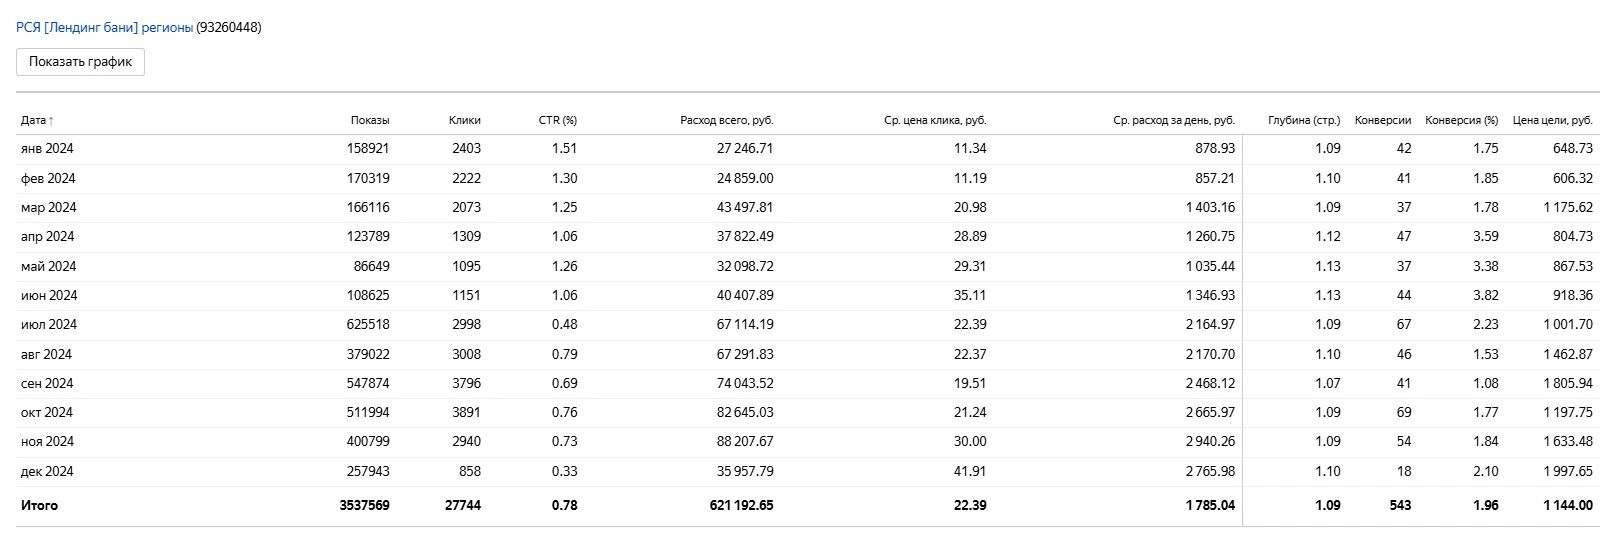The width and height of the screenshot is (1623, 548).
Task: Sort by 'Цена цели, руб.' column header
Action: click(1553, 120)
